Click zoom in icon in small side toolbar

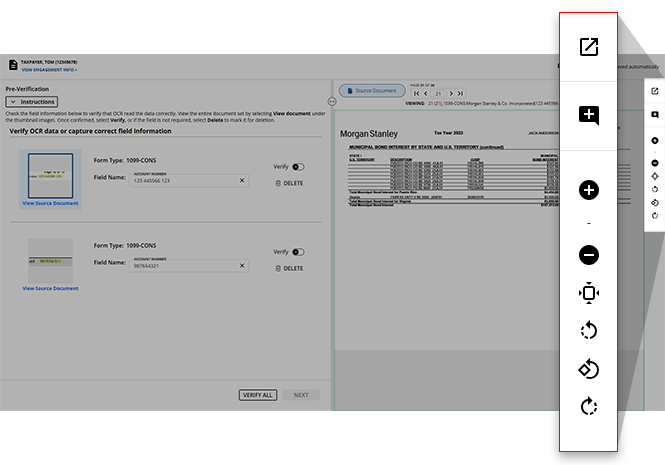click(655, 140)
